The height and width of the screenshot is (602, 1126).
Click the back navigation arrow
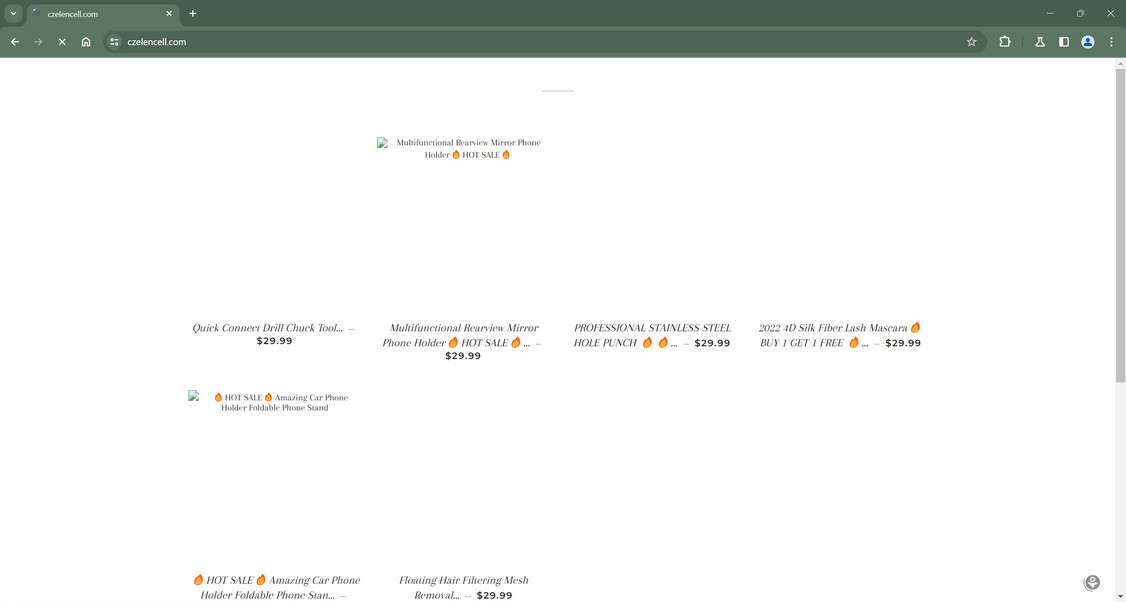[14, 42]
